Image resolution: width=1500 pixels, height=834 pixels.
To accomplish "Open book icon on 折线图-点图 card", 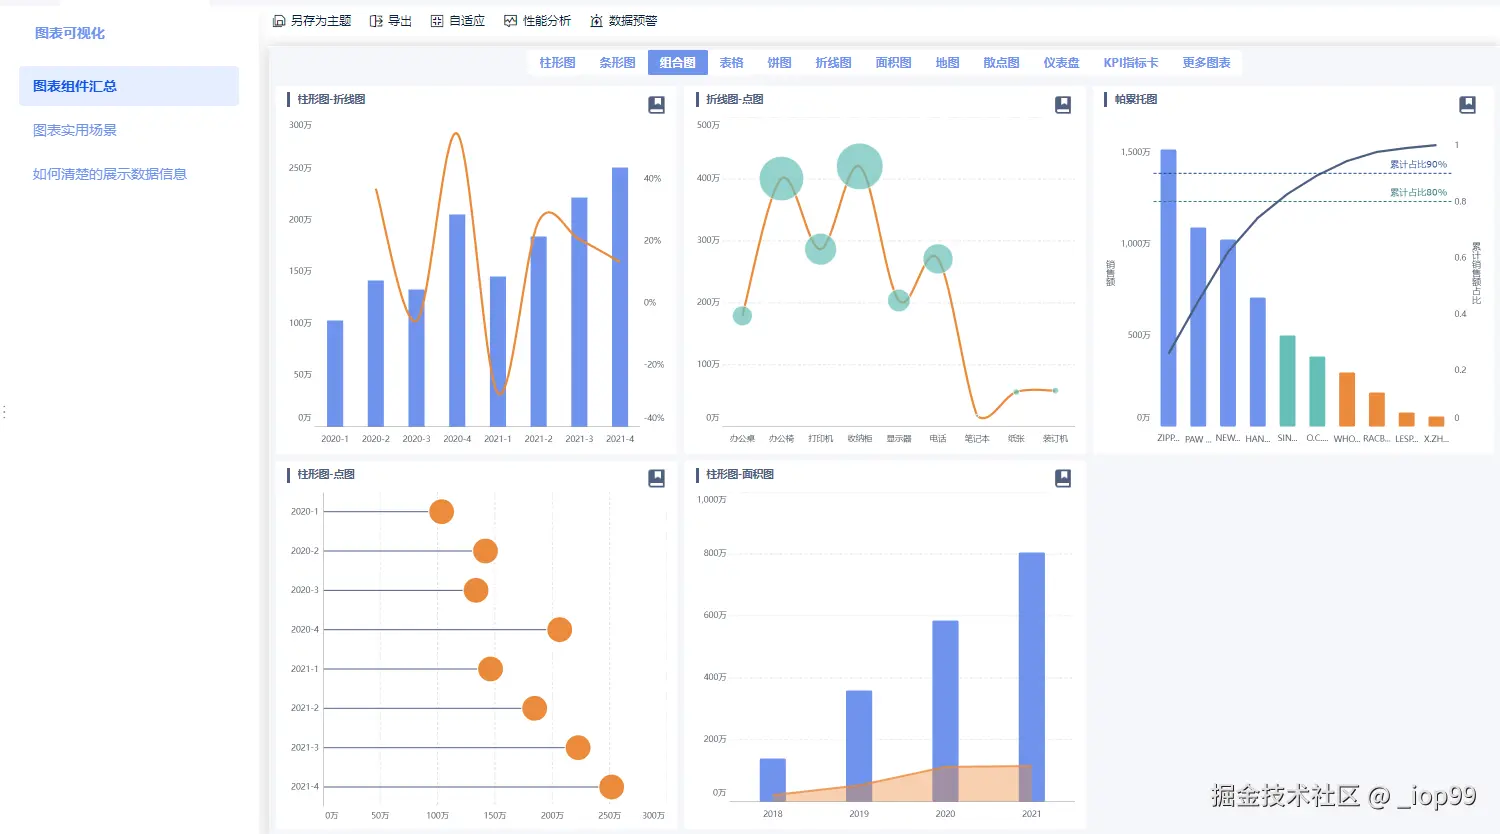I will pyautogui.click(x=1063, y=104).
